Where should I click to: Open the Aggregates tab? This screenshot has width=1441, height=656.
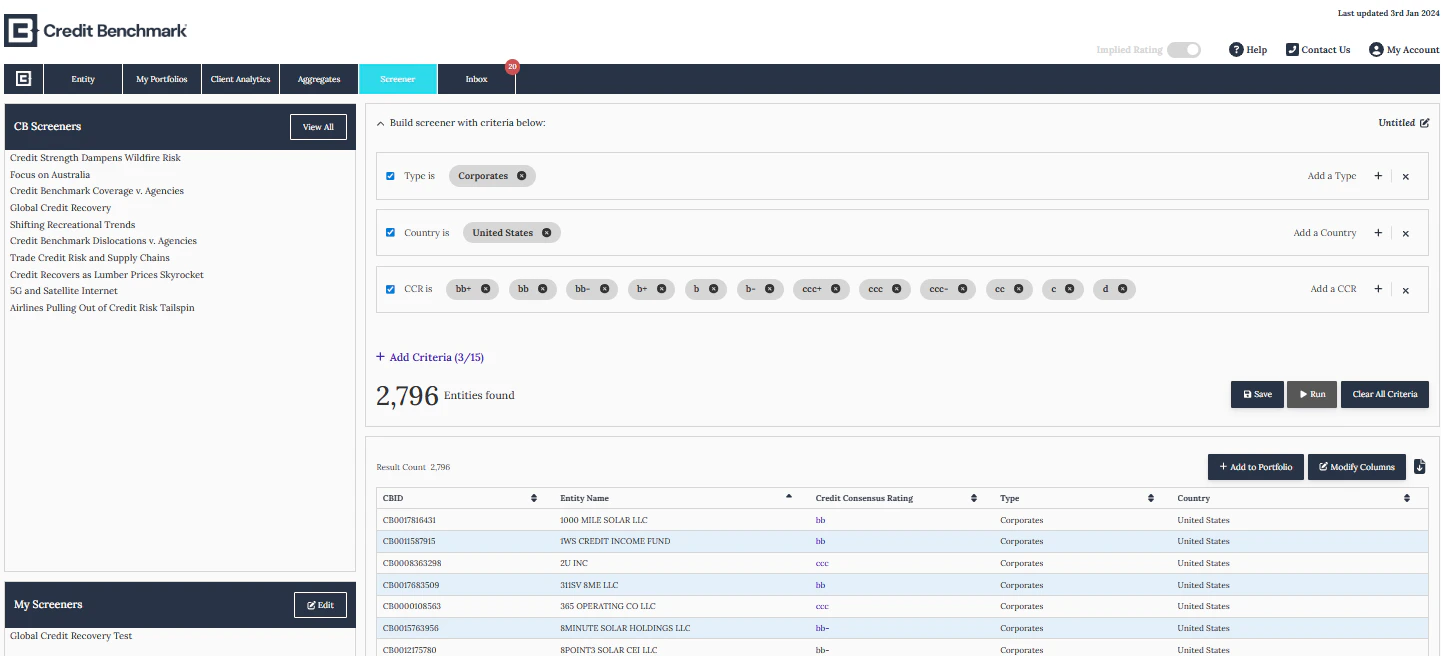coord(319,79)
